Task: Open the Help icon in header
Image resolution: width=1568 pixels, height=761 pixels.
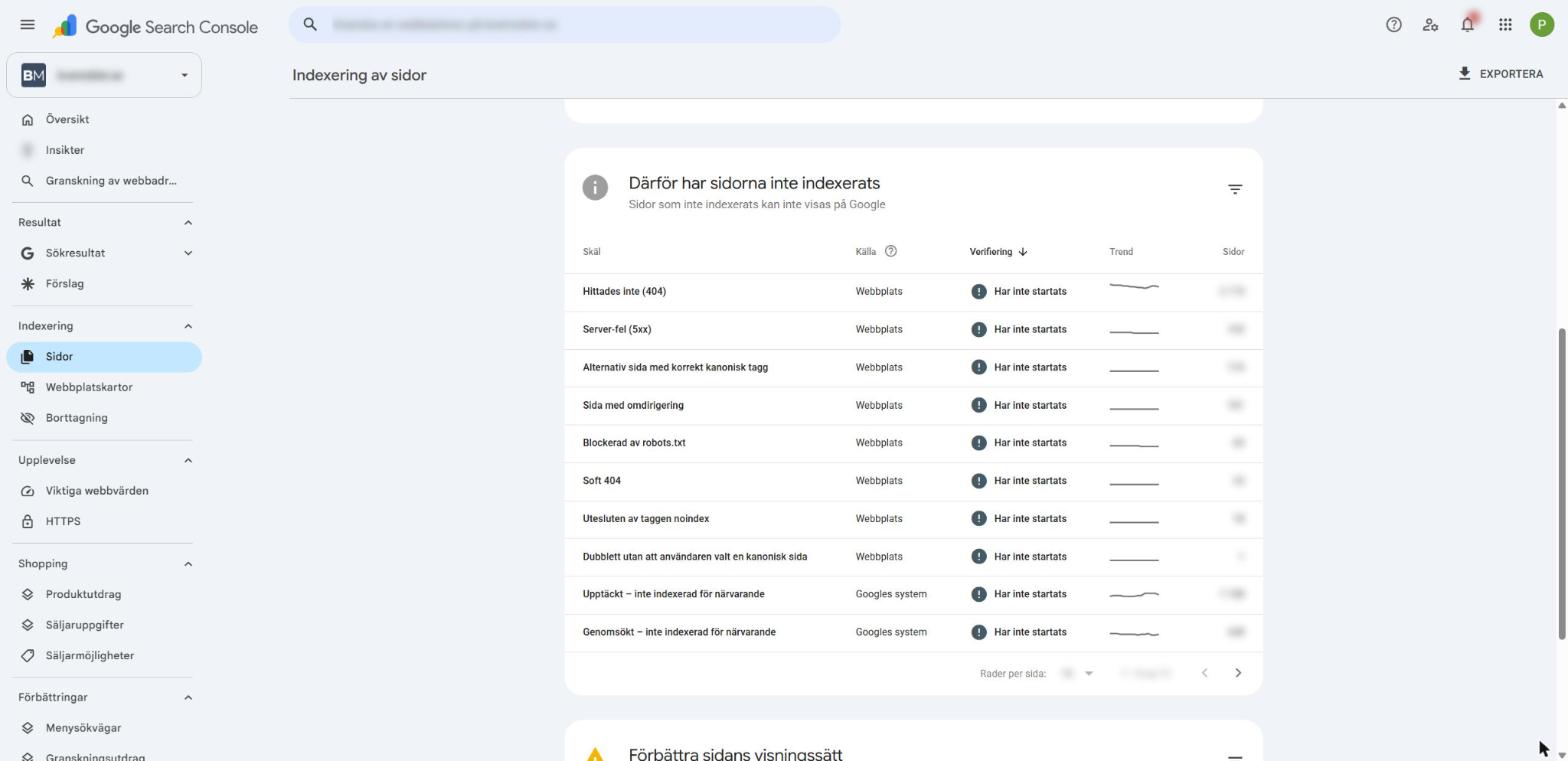Action: [x=1393, y=25]
